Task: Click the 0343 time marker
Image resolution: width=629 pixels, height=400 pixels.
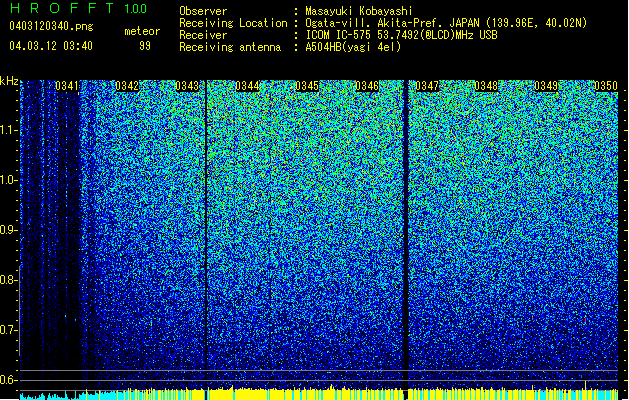Action: point(187,86)
